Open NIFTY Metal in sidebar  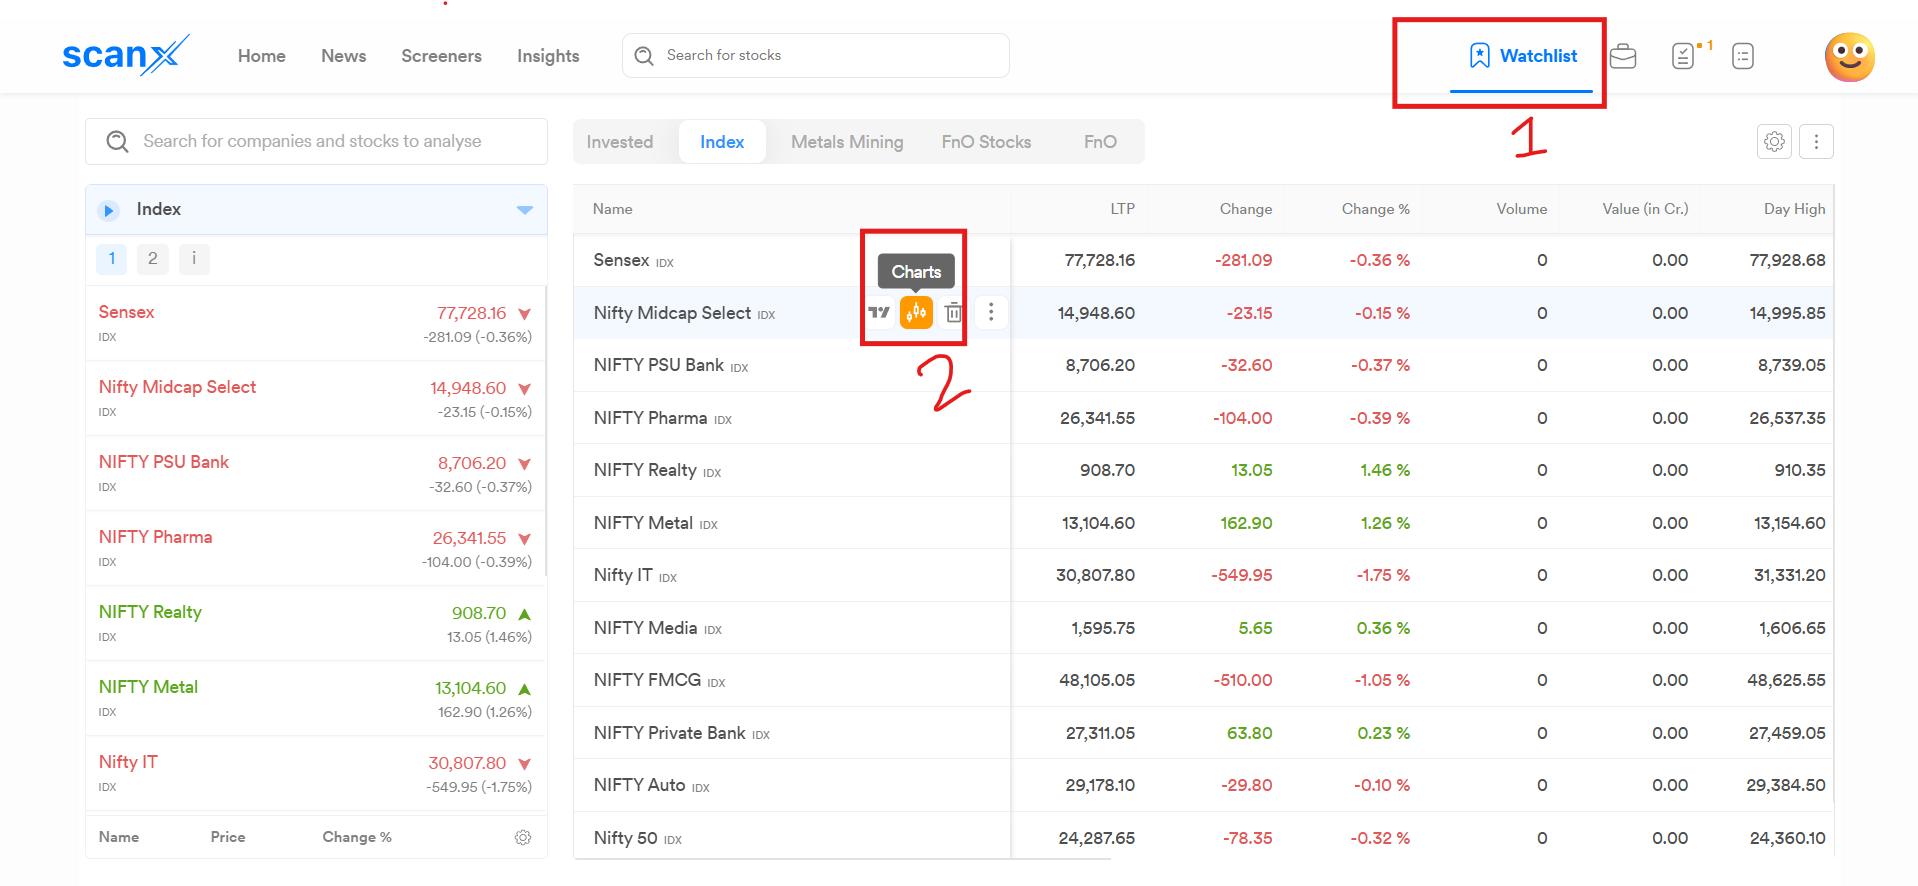tap(316, 698)
